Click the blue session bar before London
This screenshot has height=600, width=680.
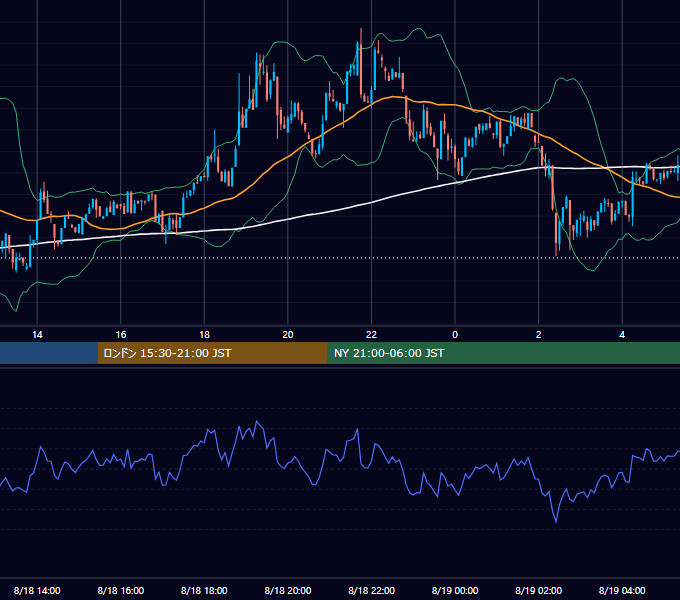49,353
